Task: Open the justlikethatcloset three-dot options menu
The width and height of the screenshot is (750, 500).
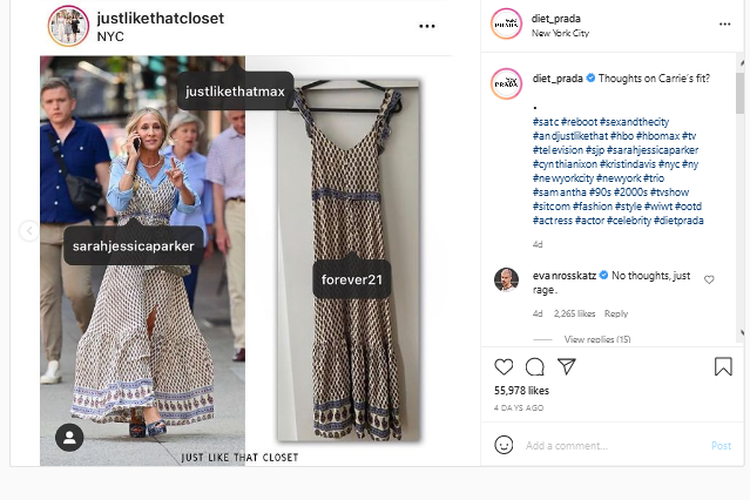Action: tap(427, 26)
